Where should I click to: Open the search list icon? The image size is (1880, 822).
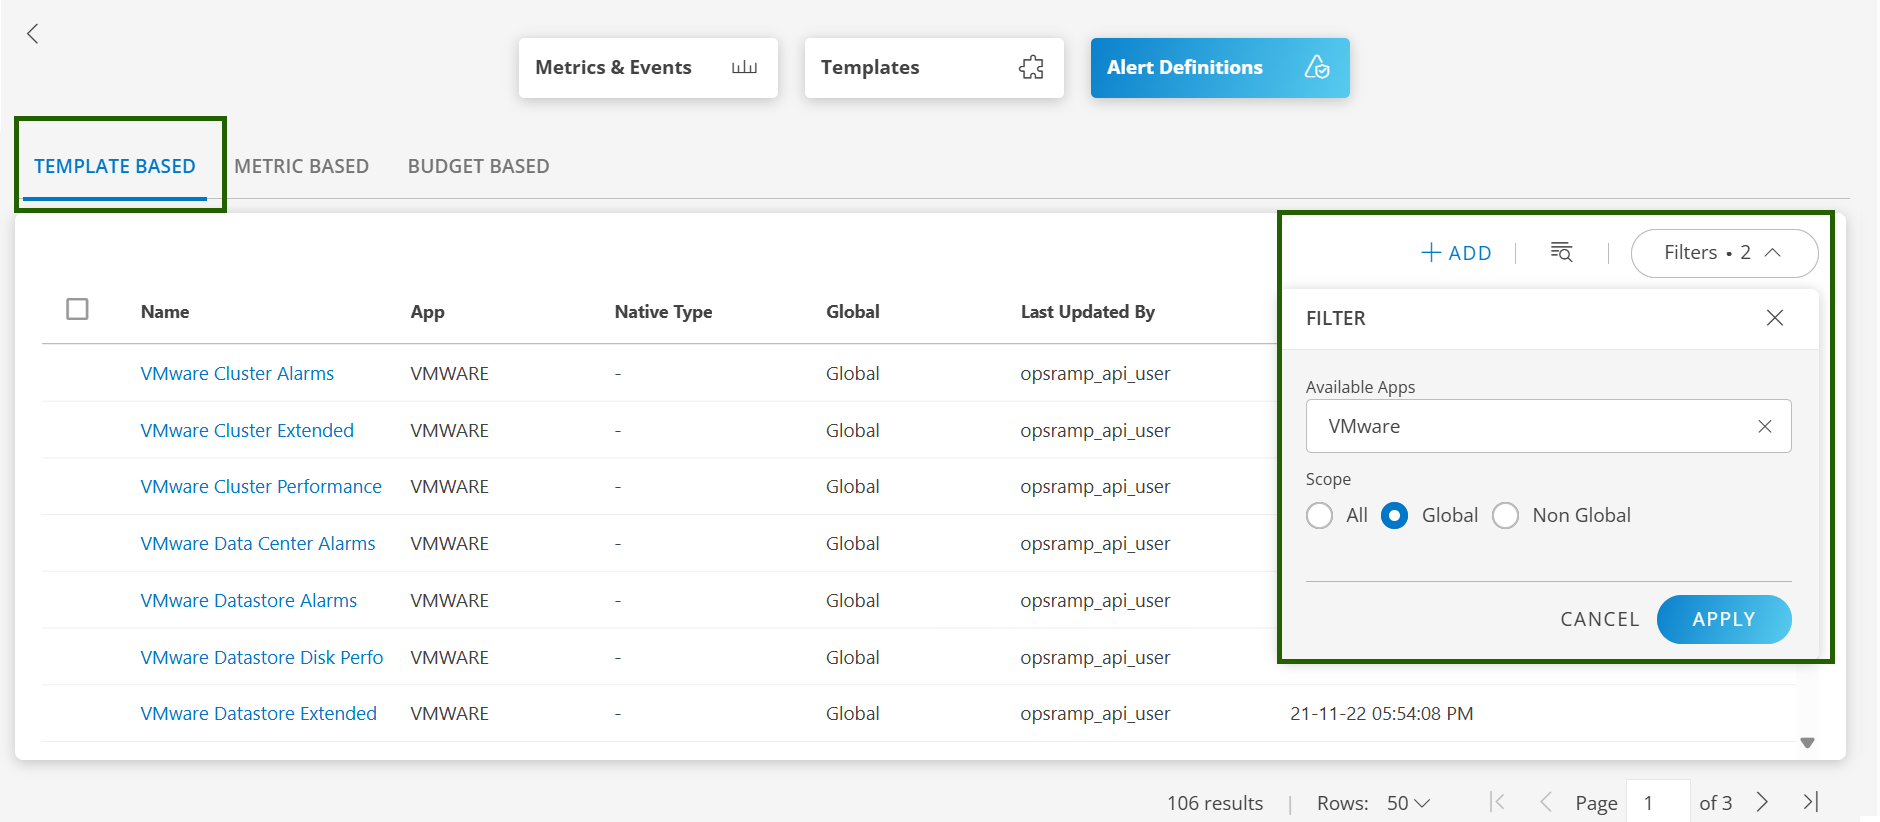pyautogui.click(x=1561, y=253)
